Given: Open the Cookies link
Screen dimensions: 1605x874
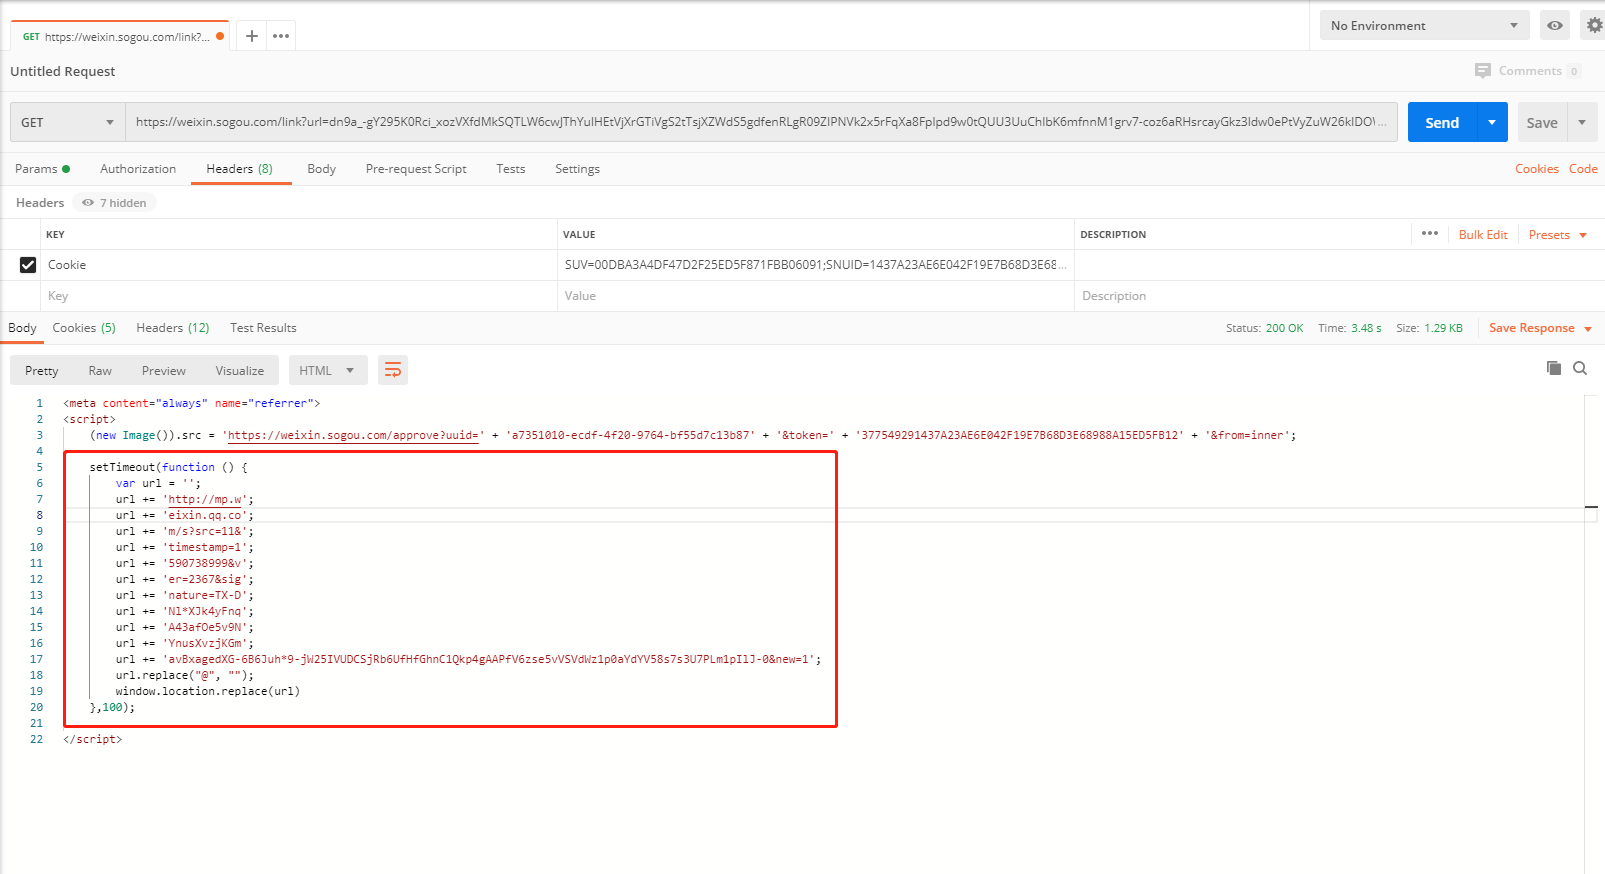Looking at the screenshot, I should point(1537,169).
